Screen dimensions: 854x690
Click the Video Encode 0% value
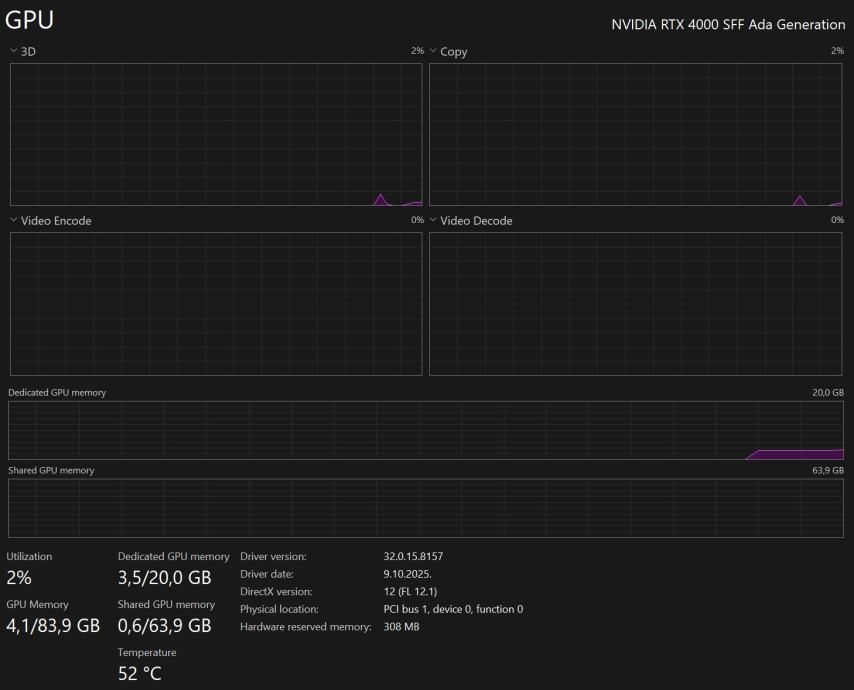417,220
